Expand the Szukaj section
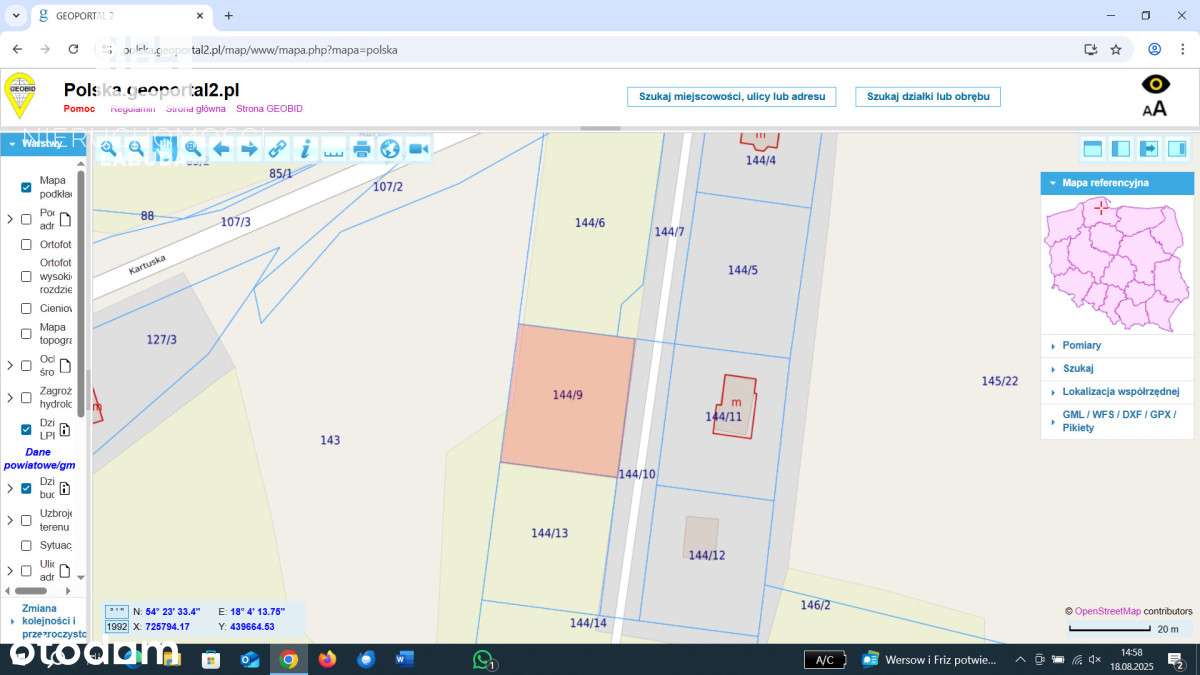The height and width of the screenshot is (675, 1200). (x=1117, y=368)
